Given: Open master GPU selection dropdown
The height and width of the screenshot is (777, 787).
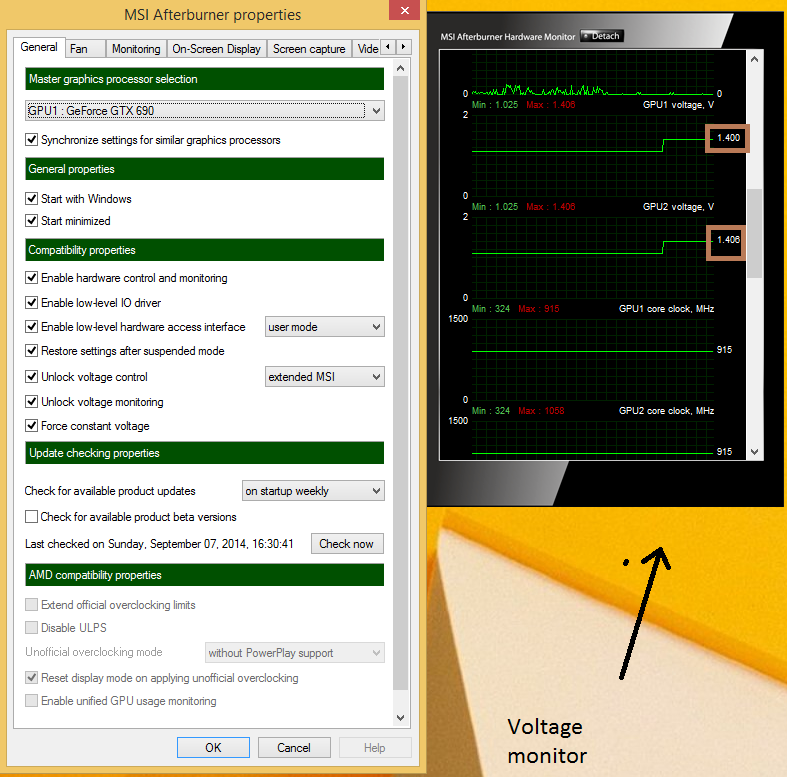Looking at the screenshot, I should [205, 111].
